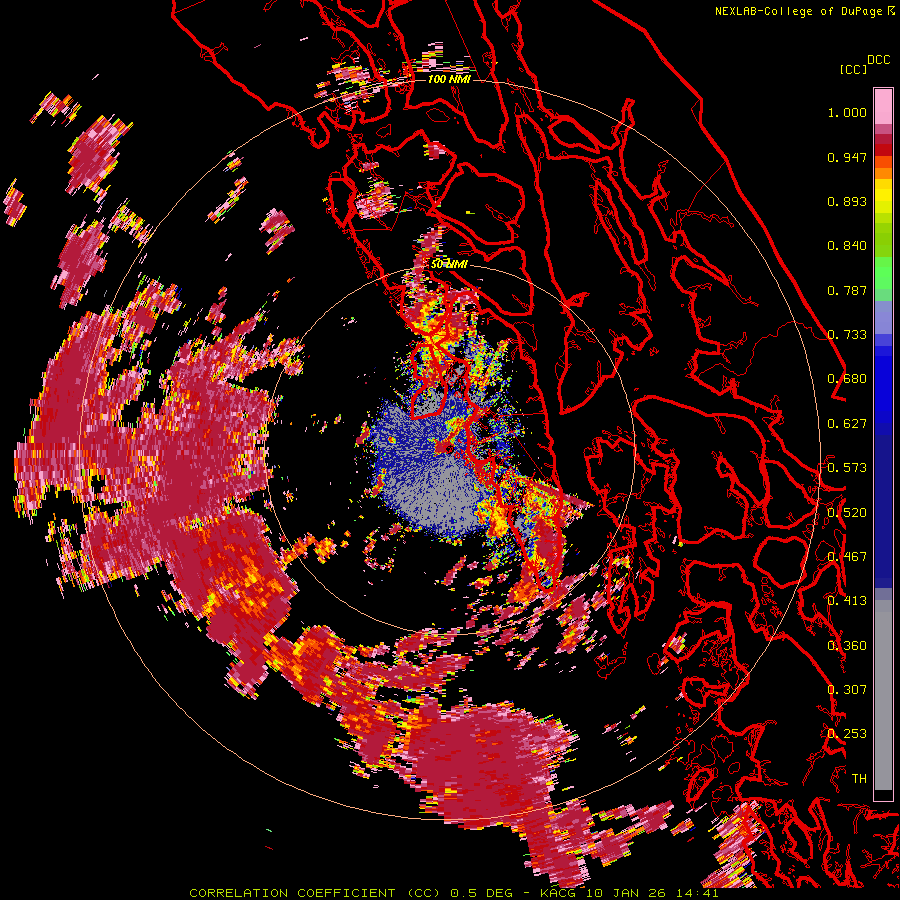900x900 pixels.
Task: Click the bright green color bar segment
Action: (x=883, y=273)
